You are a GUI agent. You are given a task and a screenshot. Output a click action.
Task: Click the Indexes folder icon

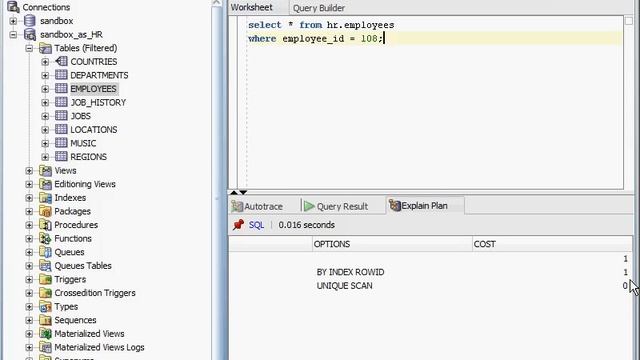pyautogui.click(x=45, y=198)
